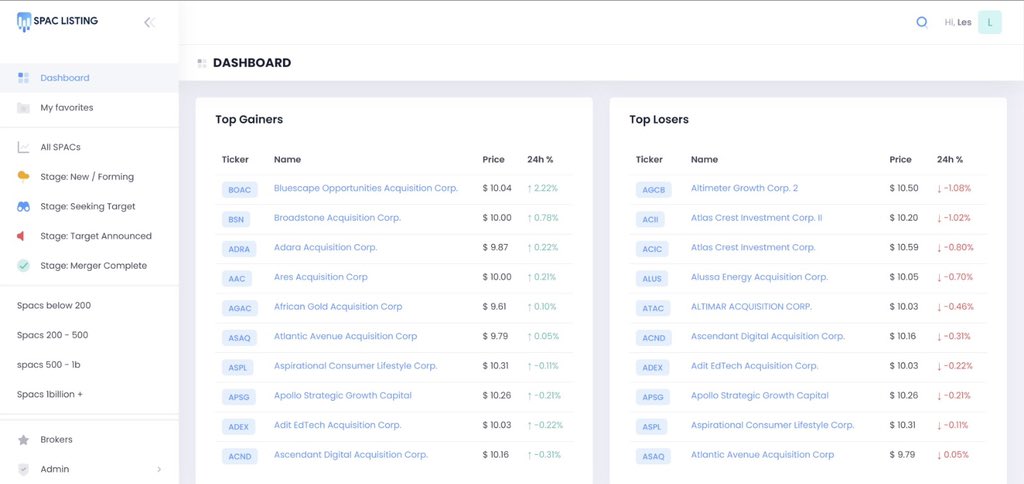
Task: Click the $ 10.59 price for ACIC
Action: 904,248
